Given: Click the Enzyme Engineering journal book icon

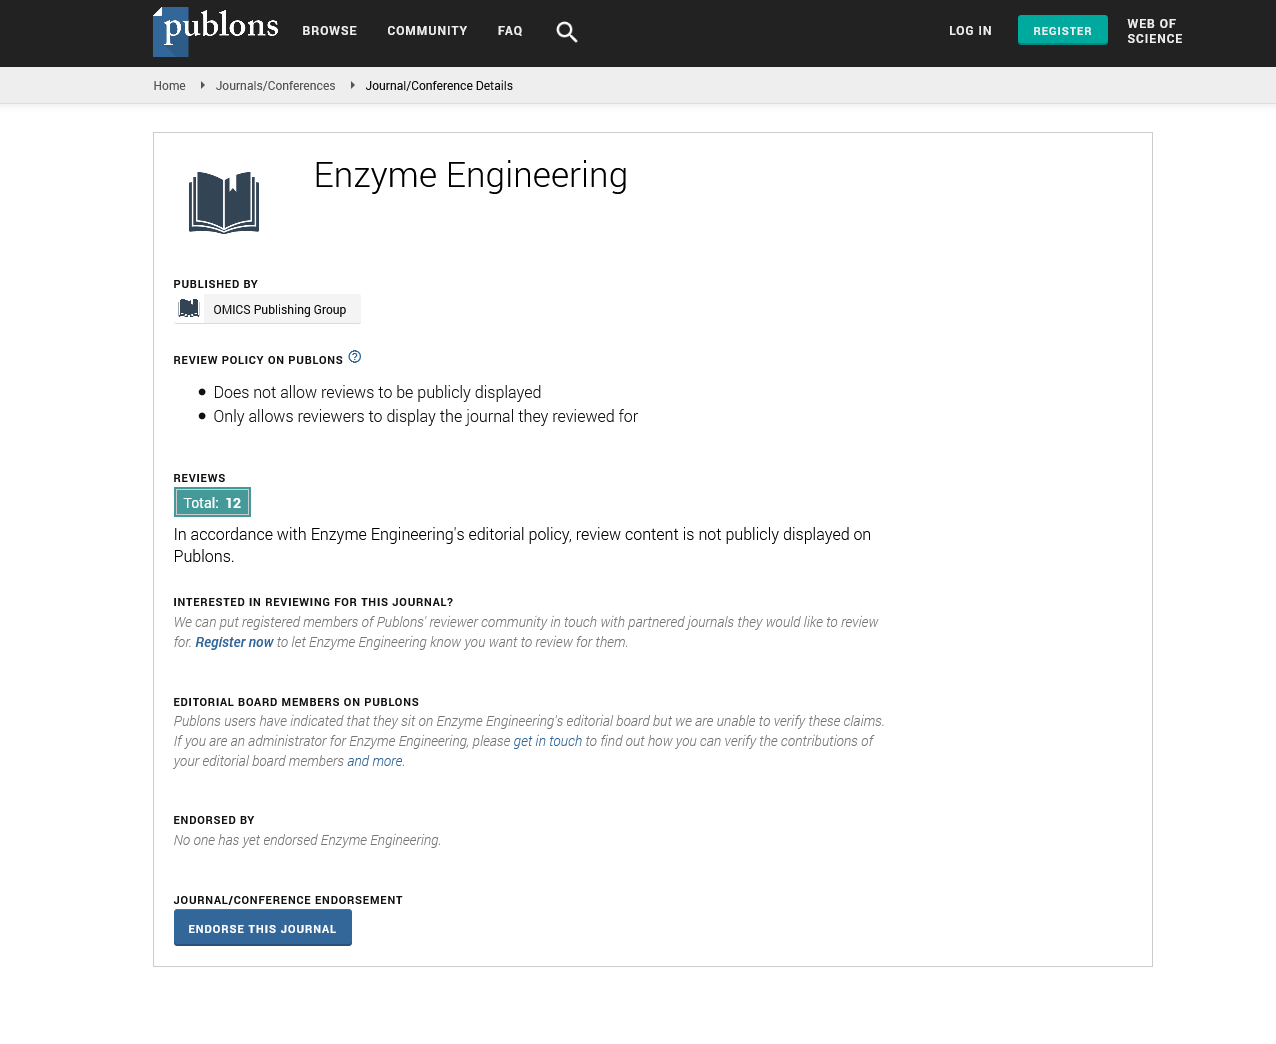Looking at the screenshot, I should coord(224,202).
